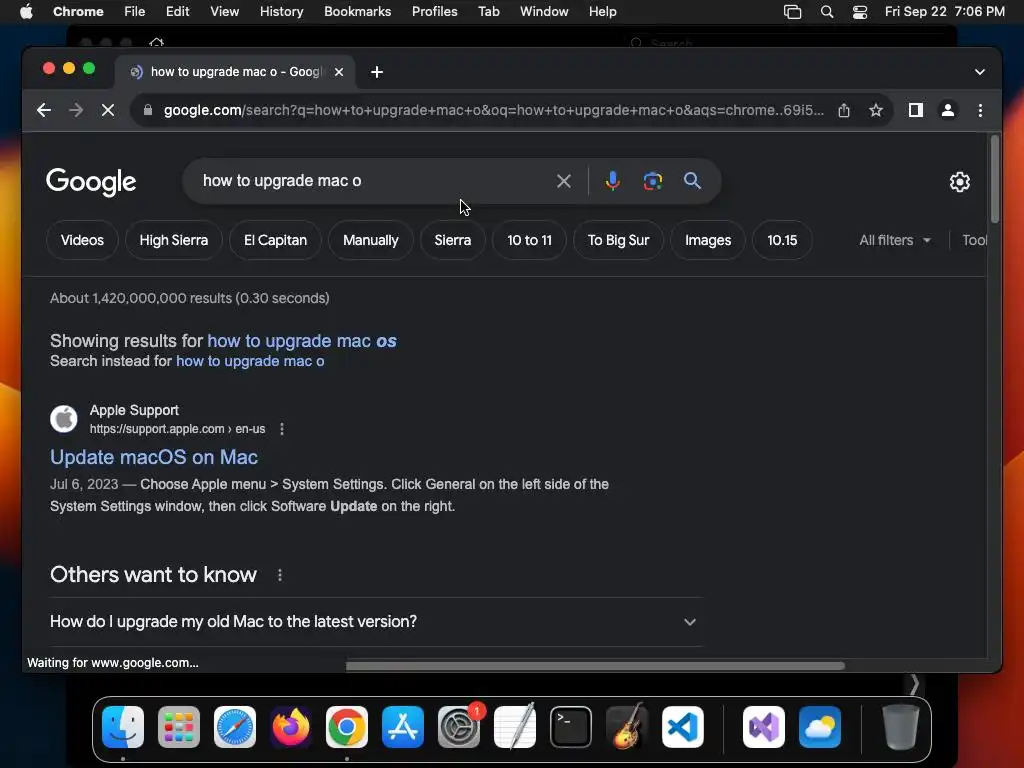This screenshot has width=1024, height=768.
Task: Go back with the browser back arrow
Action: (44, 110)
